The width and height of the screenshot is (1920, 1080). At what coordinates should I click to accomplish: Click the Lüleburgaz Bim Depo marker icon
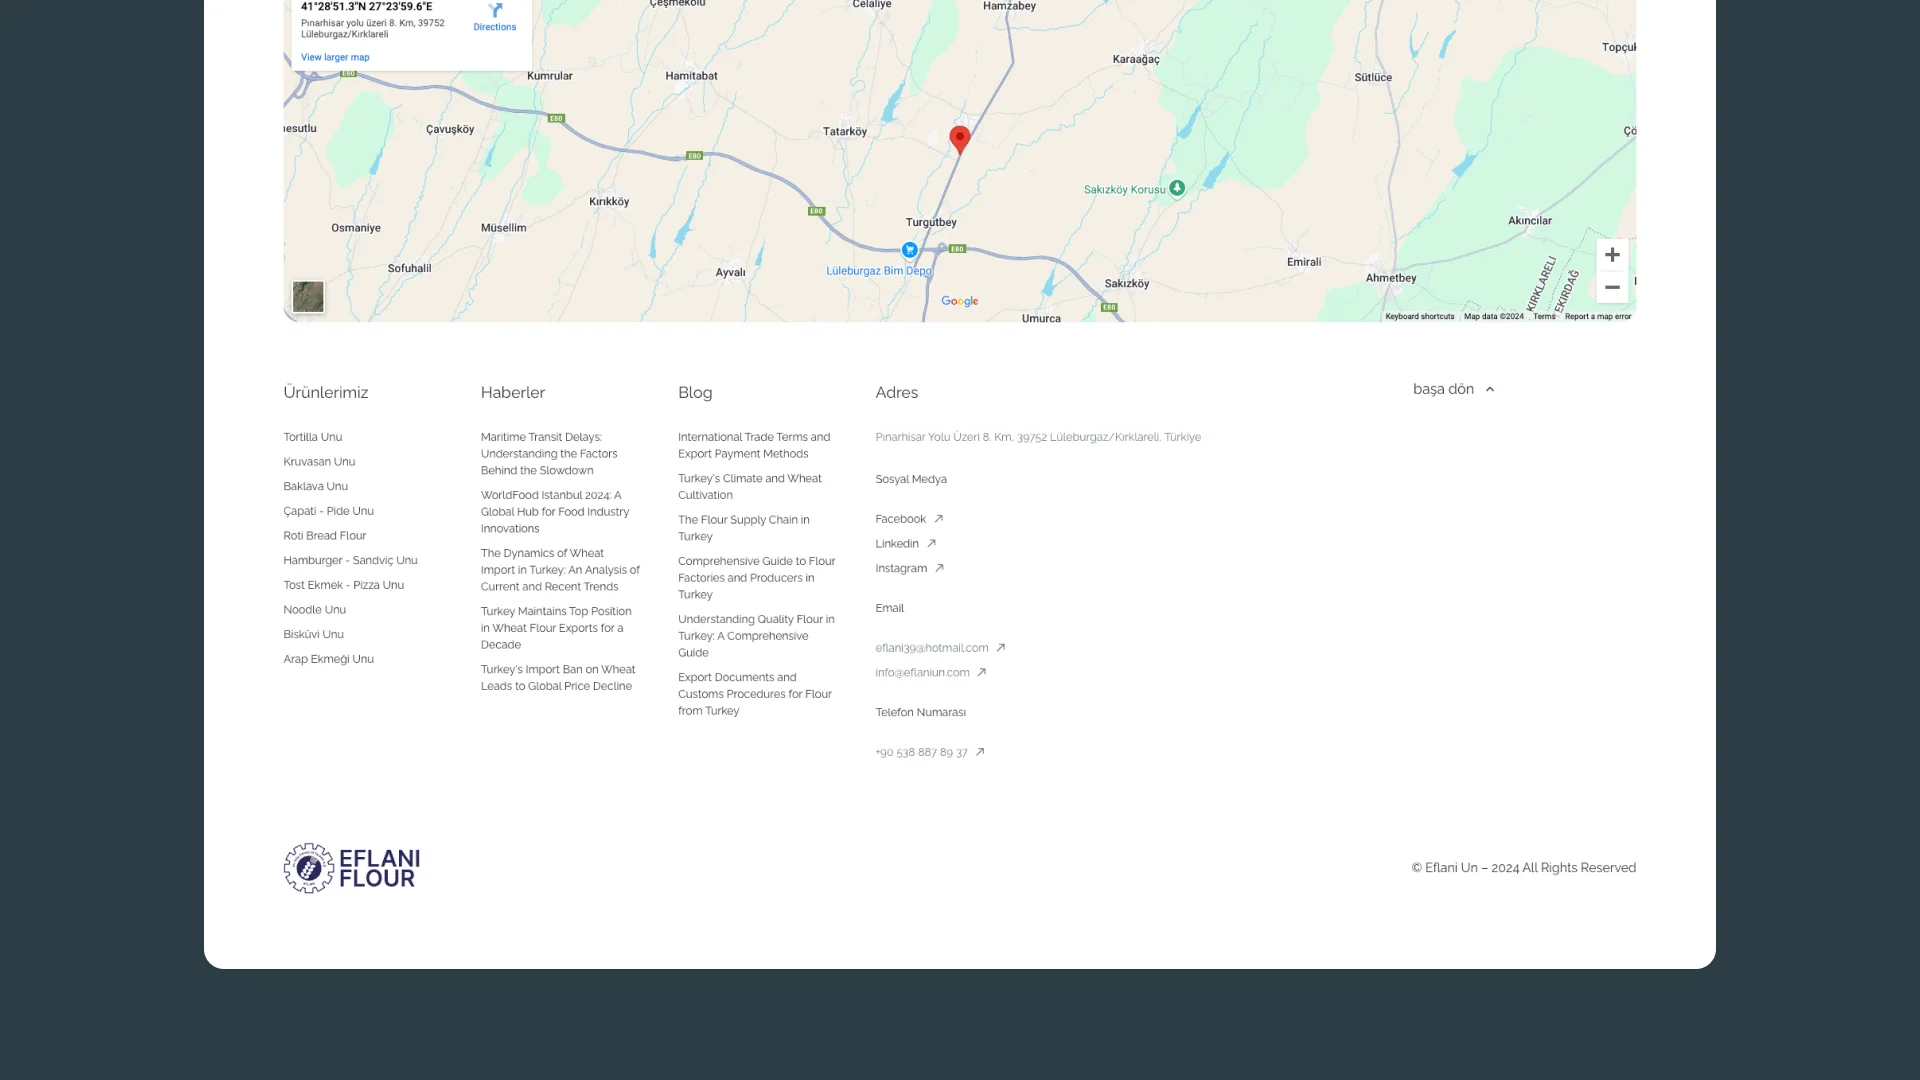[910, 250]
